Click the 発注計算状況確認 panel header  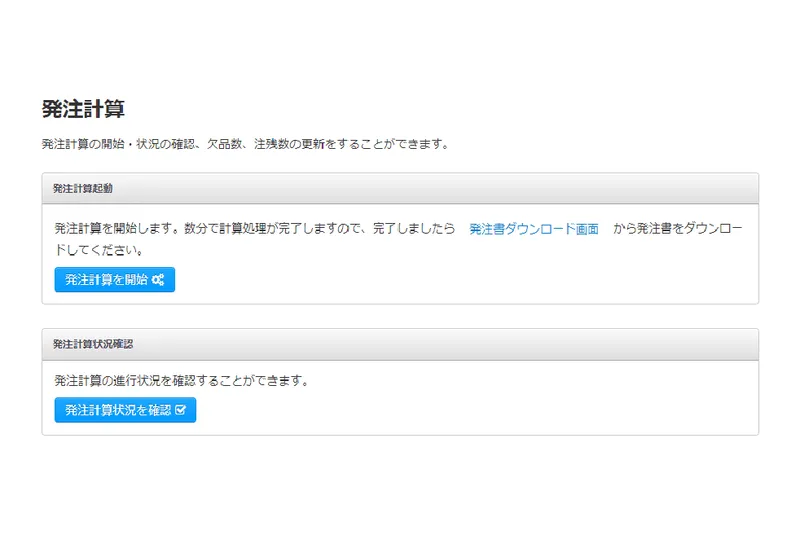400,344
